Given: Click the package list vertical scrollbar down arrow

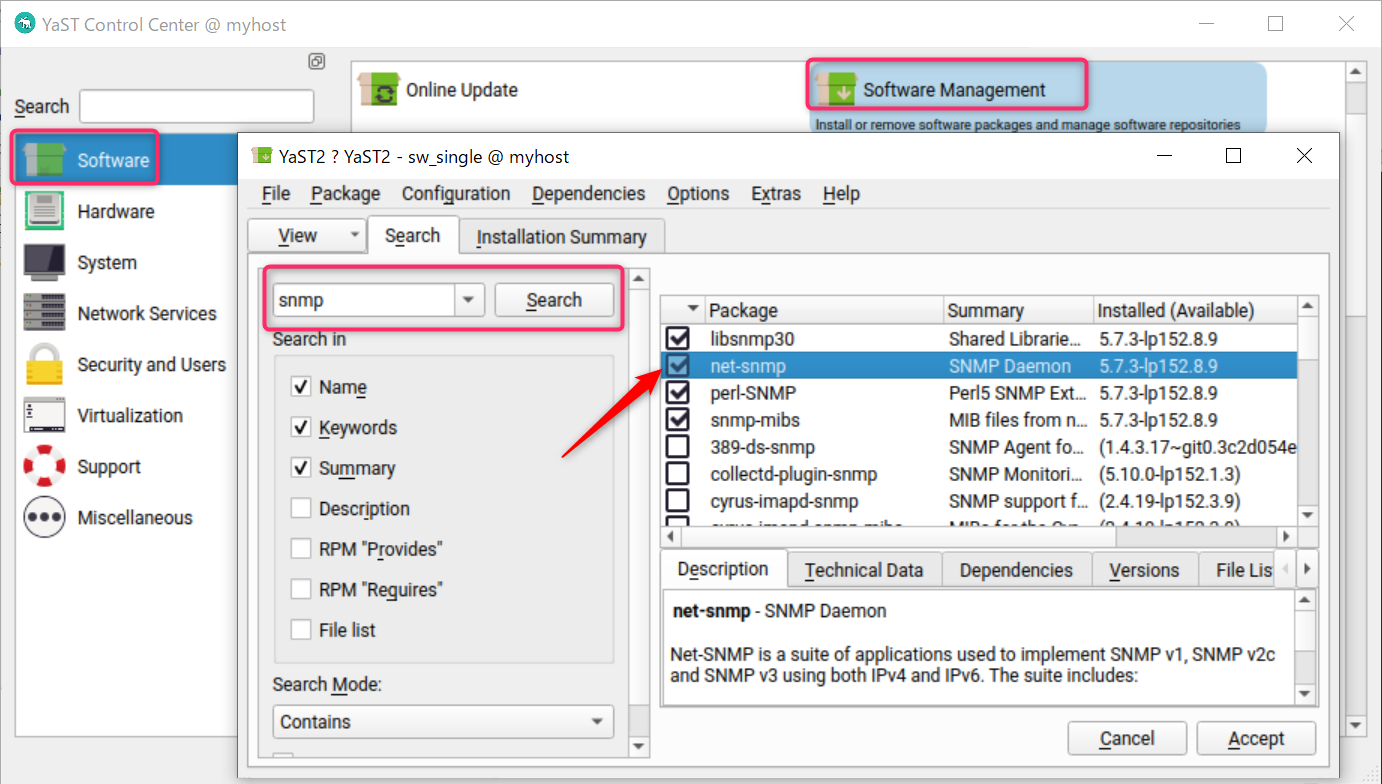Looking at the screenshot, I should pos(1307,515).
